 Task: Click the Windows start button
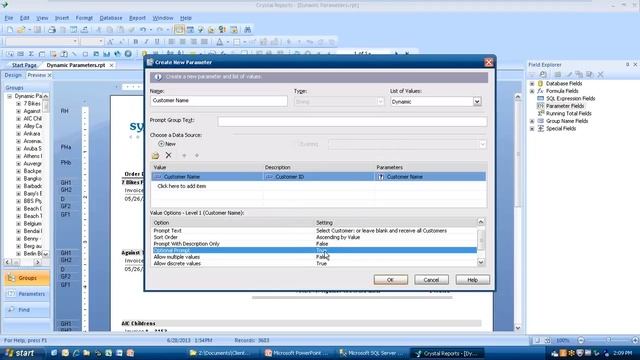pos(19,353)
